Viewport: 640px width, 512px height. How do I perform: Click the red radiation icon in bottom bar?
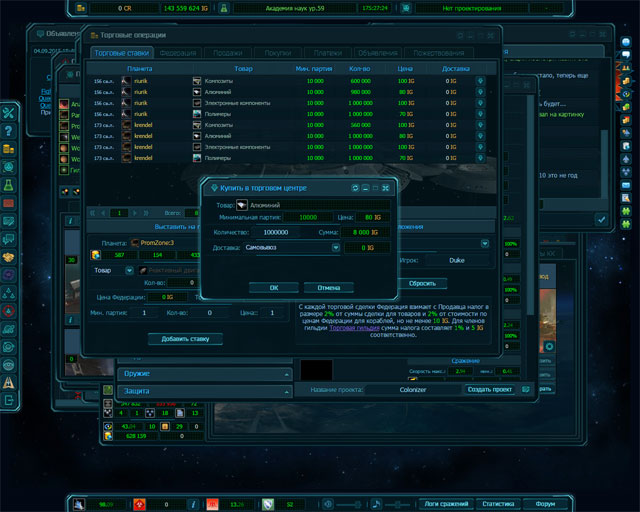(140, 505)
